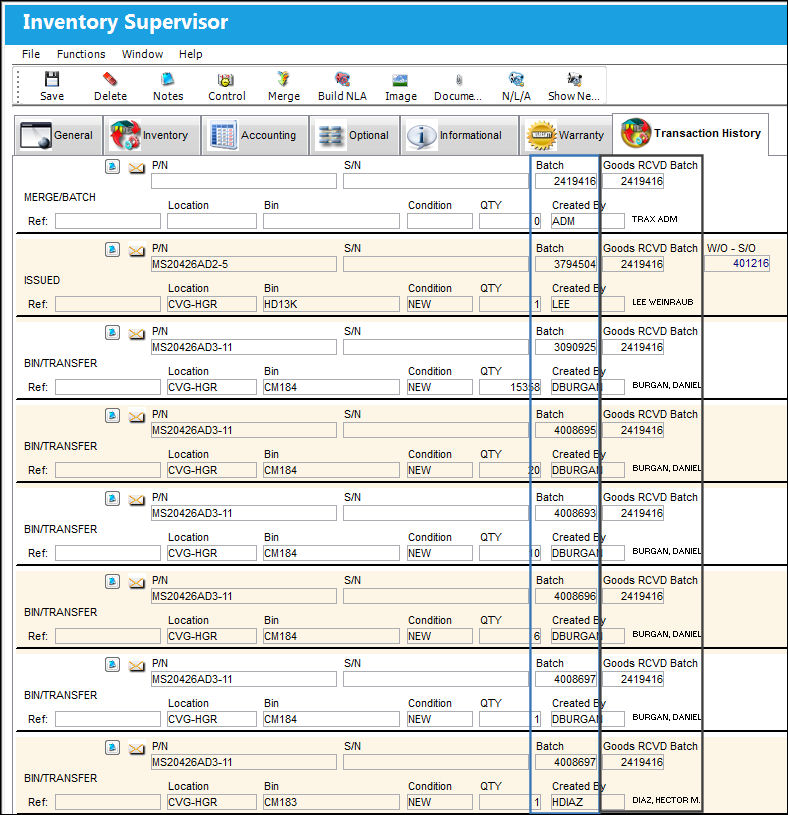Click ISSUED transaction type label
The height and width of the screenshot is (815, 788).
pos(42,280)
